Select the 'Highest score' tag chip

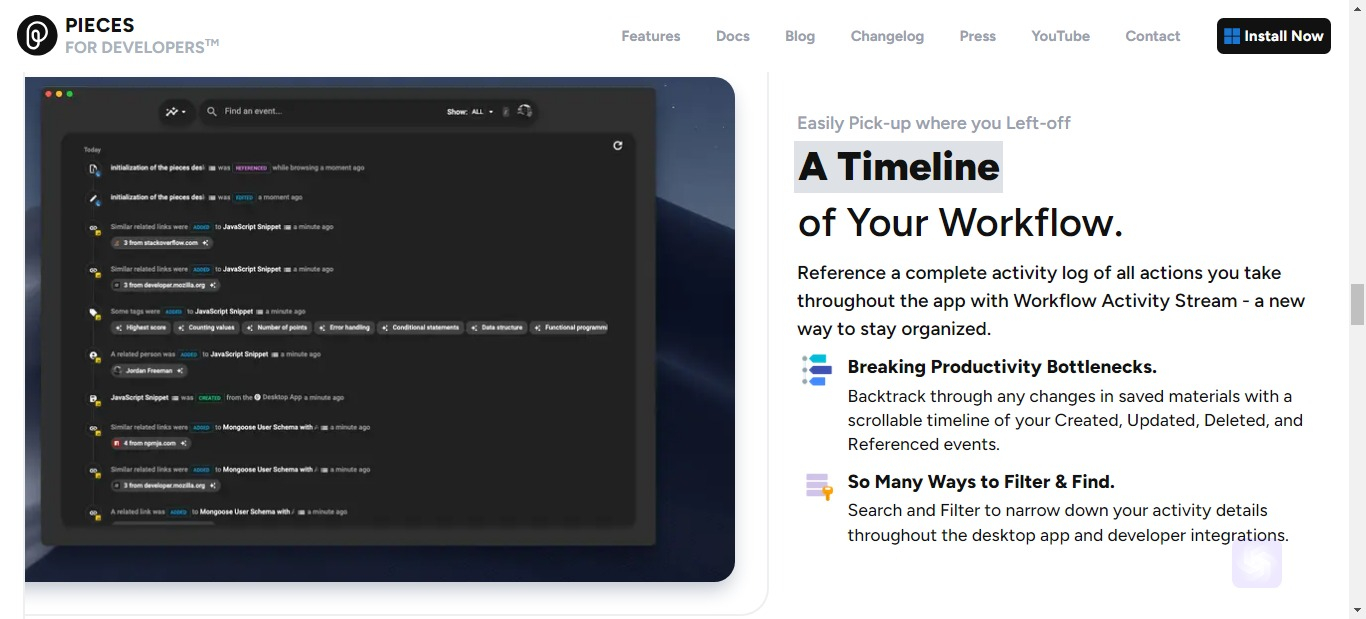pos(141,328)
